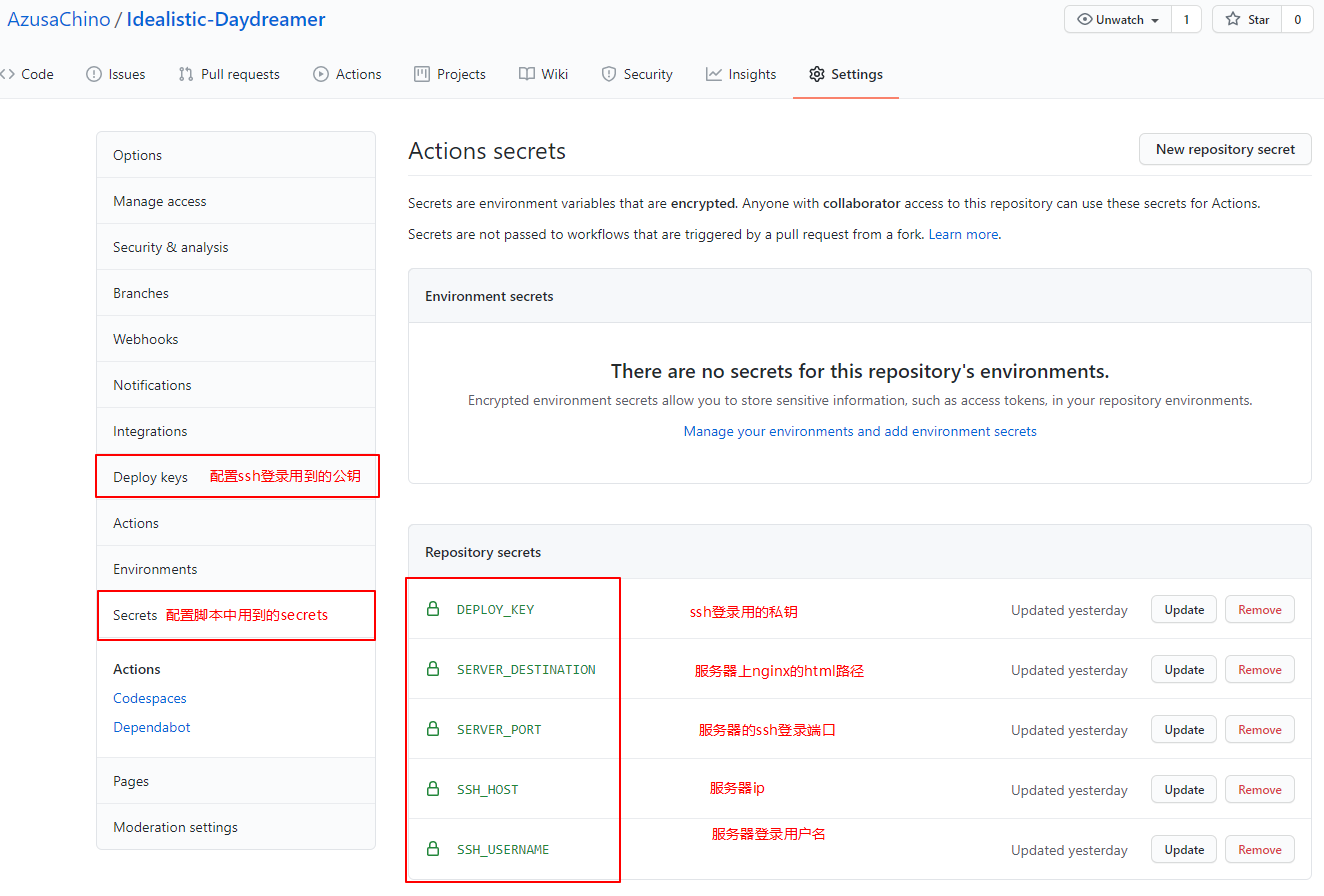Open Webhooks settings
1324x896 pixels.
(x=236, y=339)
